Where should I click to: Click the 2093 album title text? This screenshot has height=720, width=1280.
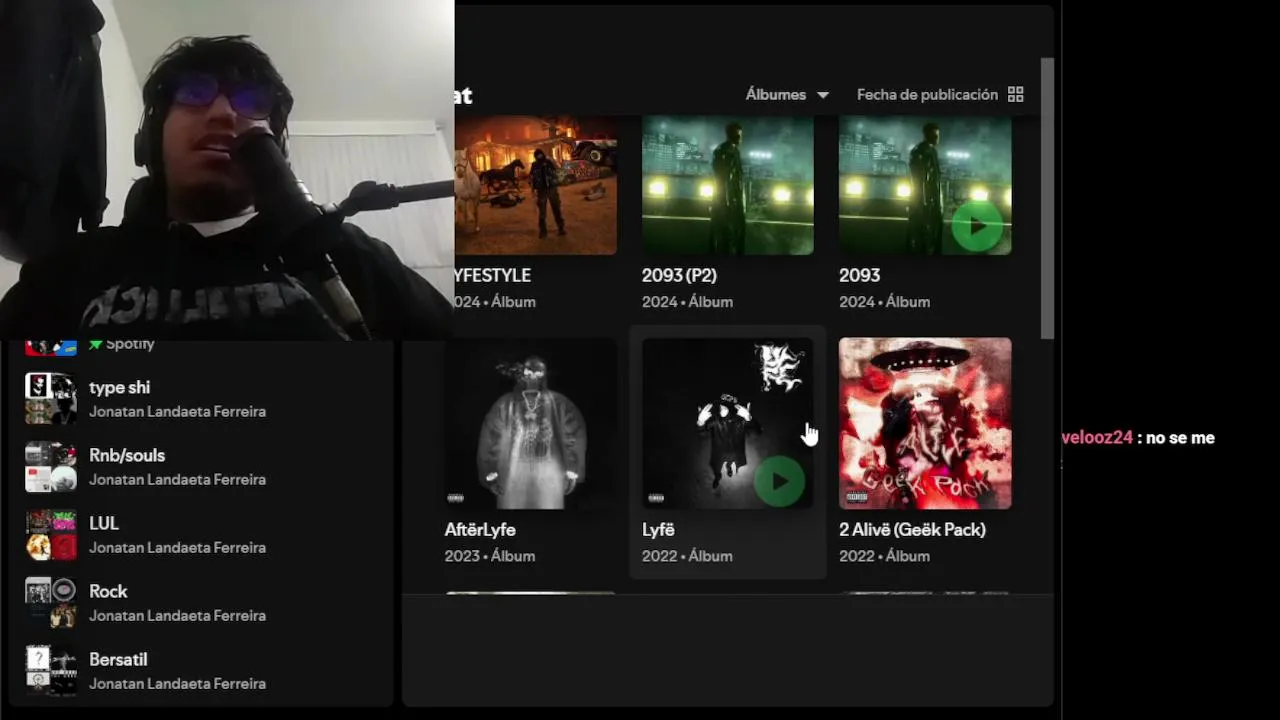859,275
